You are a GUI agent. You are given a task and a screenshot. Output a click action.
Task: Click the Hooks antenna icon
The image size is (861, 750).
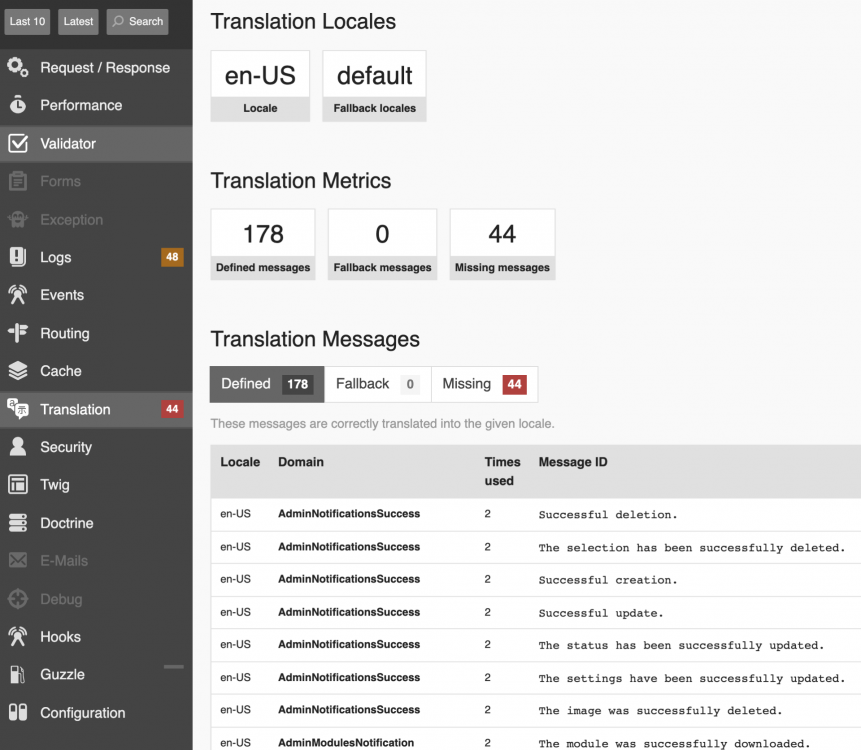point(18,636)
